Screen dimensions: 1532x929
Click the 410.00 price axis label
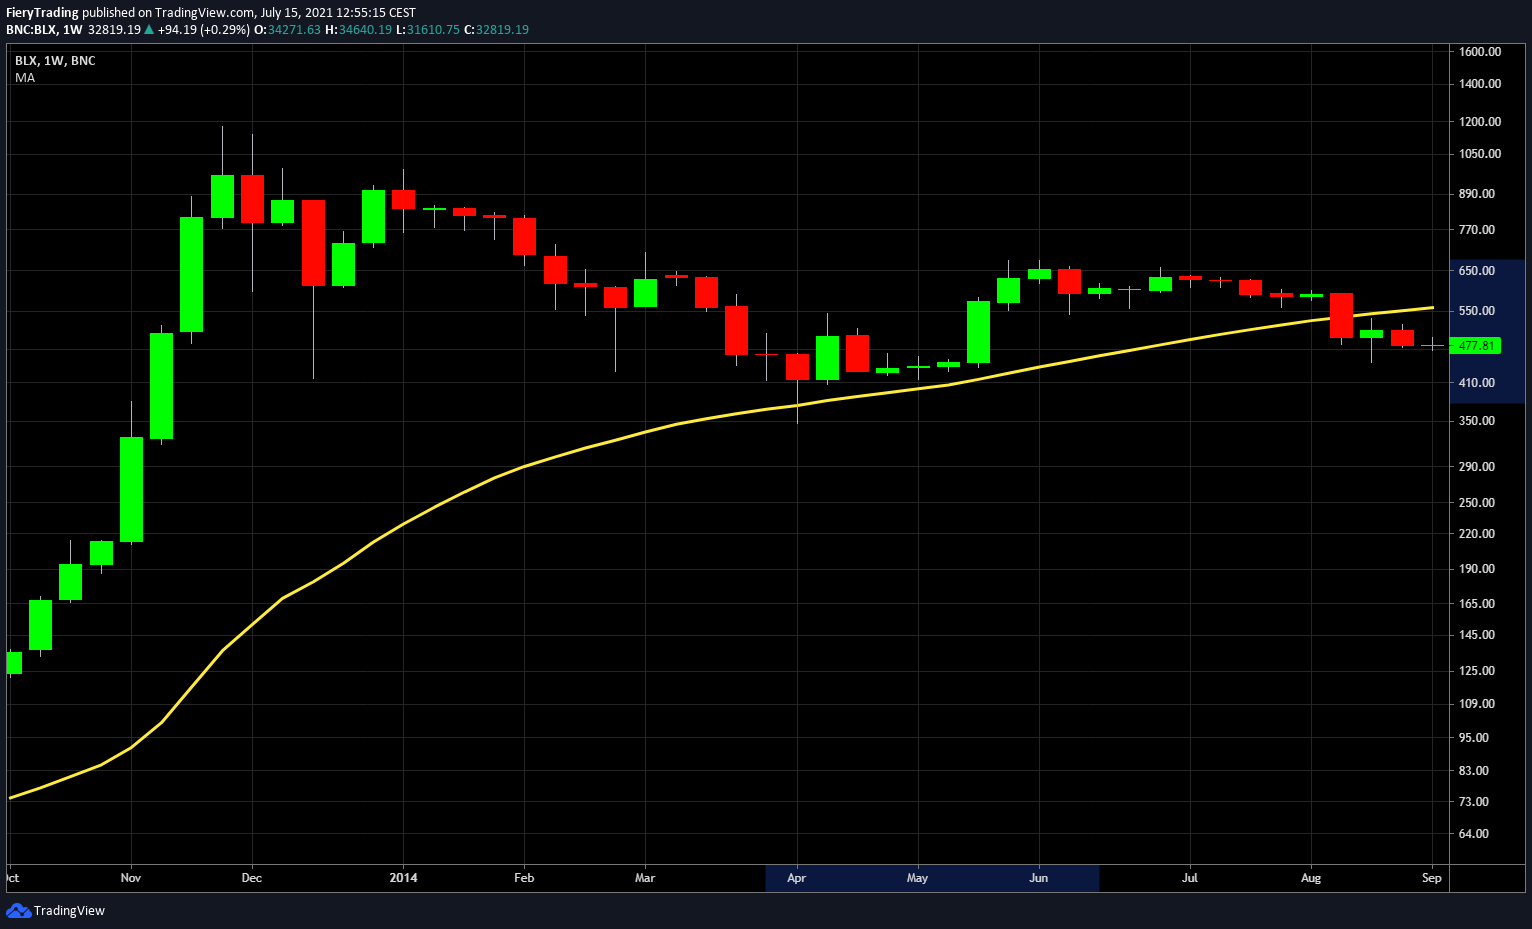coord(1477,383)
